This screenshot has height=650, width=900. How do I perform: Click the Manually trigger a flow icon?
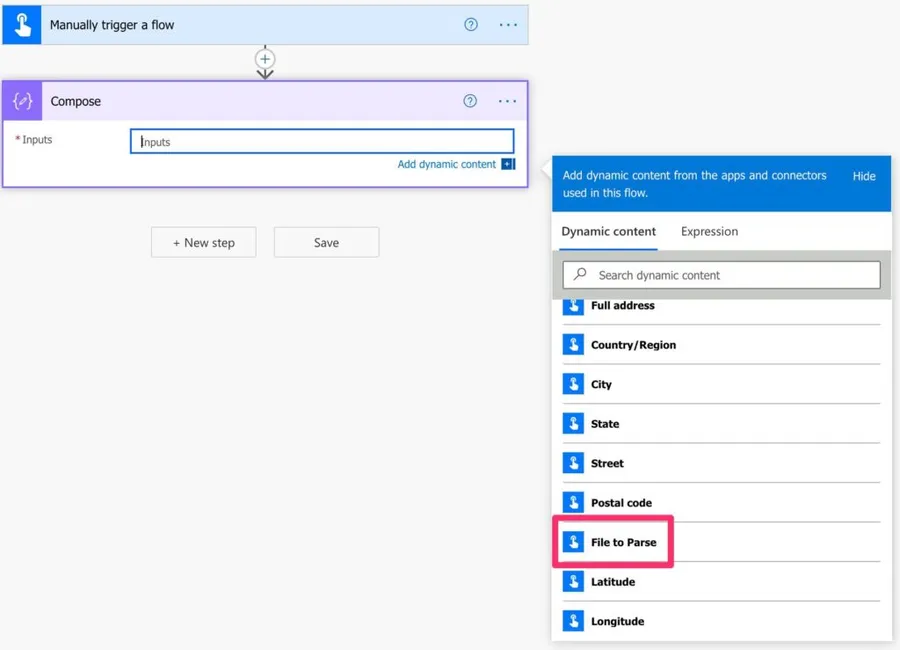[21, 25]
